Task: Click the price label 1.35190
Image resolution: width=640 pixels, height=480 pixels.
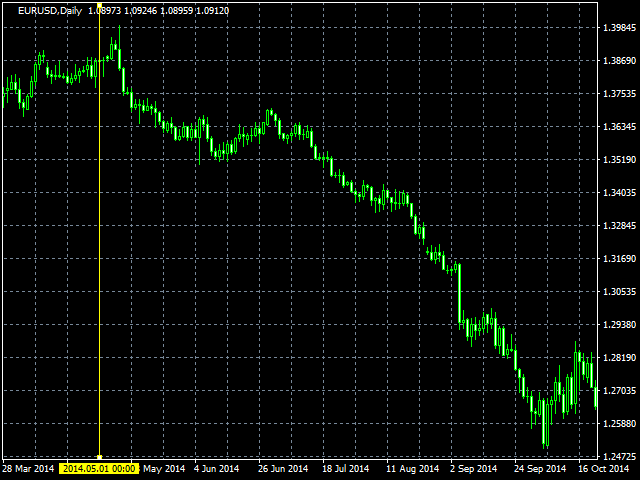Action: coord(619,160)
